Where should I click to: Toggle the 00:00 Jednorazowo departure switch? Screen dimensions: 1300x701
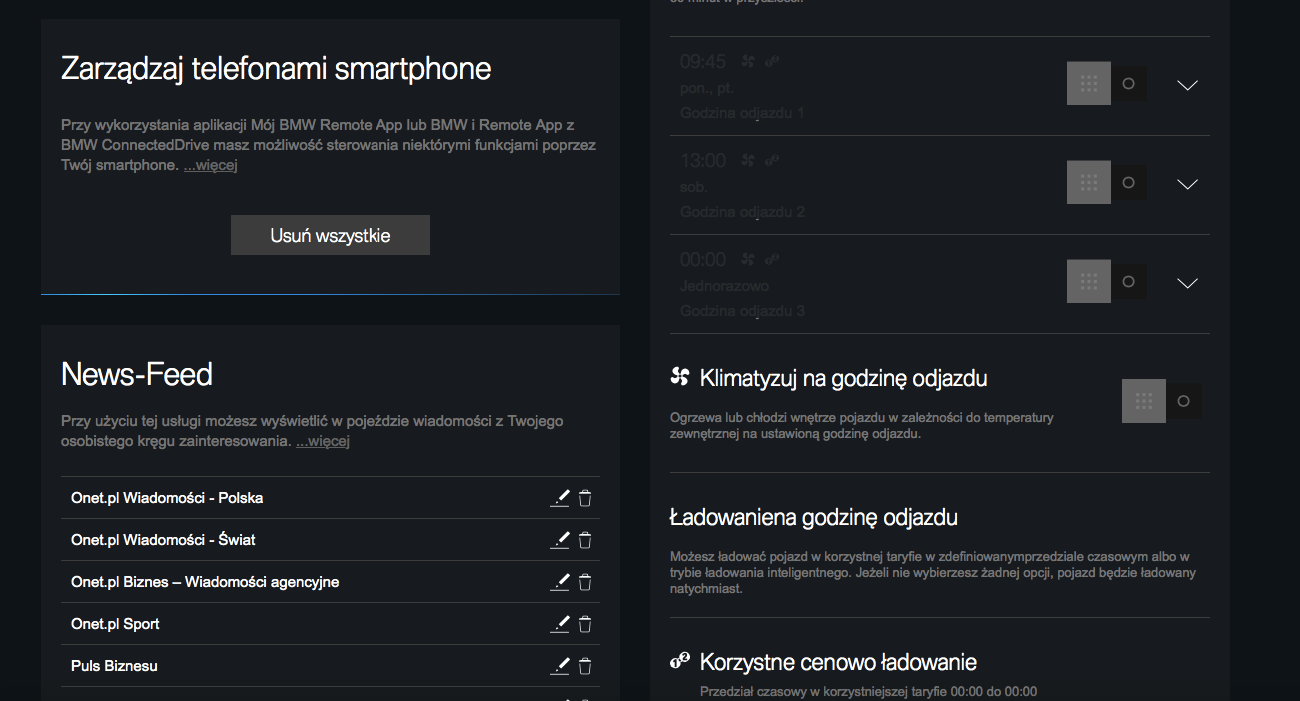coord(1107,282)
